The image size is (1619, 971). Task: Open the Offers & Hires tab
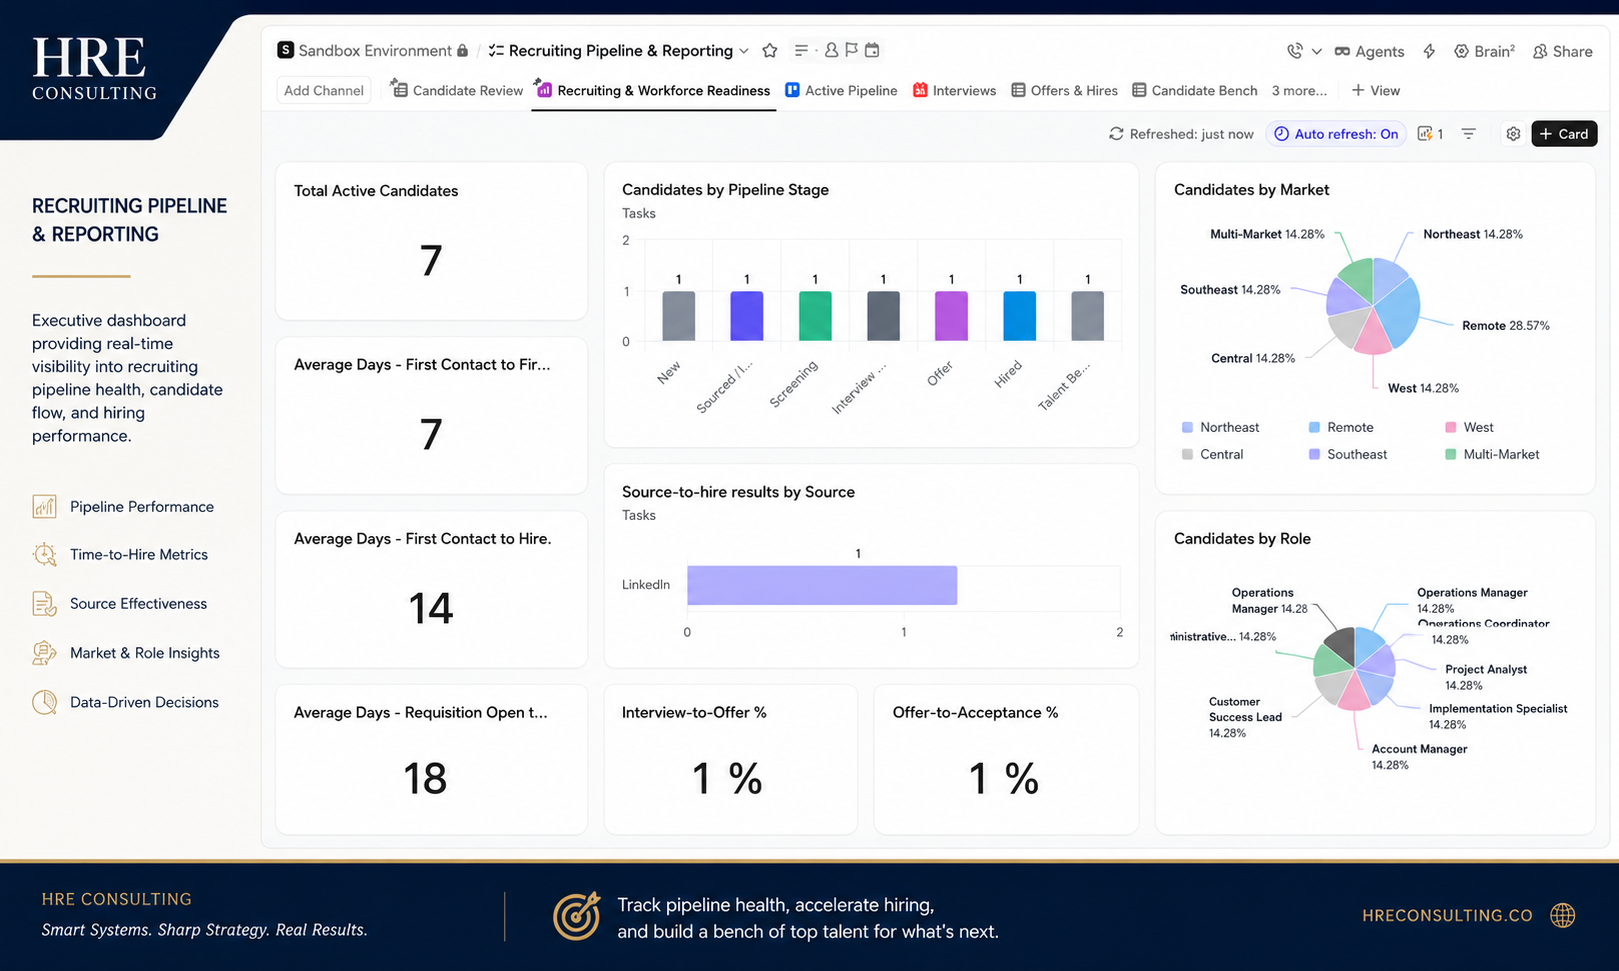tap(1065, 90)
